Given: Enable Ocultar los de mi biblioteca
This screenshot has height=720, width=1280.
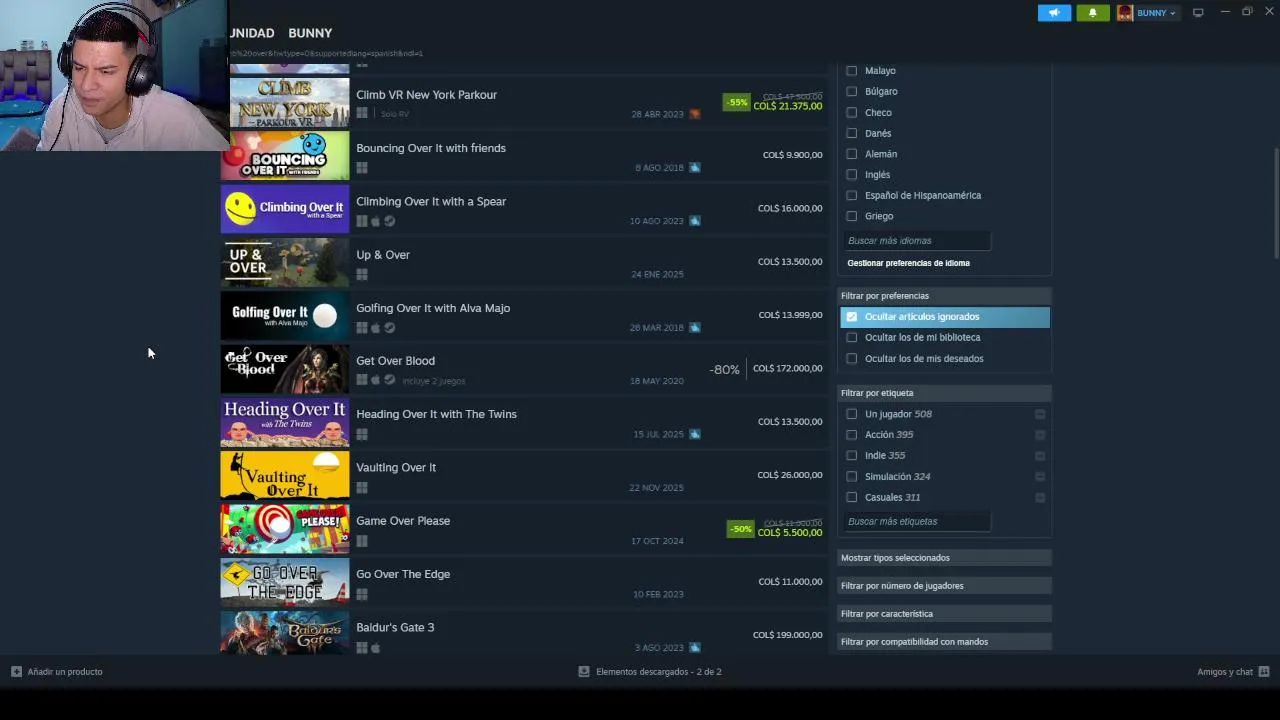Looking at the screenshot, I should point(852,338).
